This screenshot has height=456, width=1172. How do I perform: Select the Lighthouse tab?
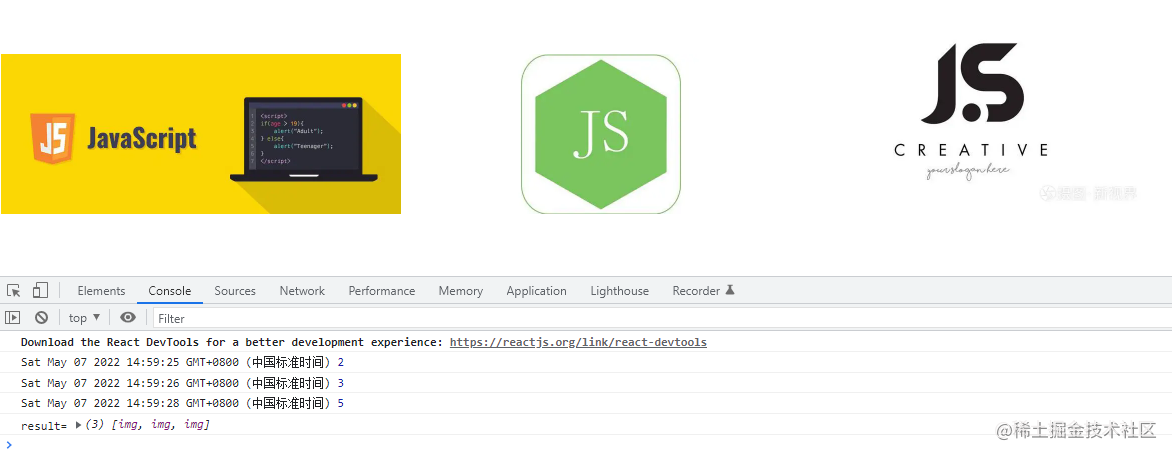[x=620, y=291]
